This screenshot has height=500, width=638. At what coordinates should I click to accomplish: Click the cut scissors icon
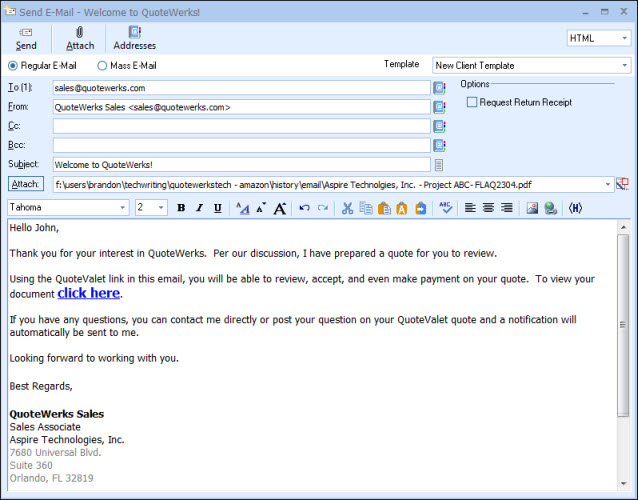pyautogui.click(x=347, y=208)
